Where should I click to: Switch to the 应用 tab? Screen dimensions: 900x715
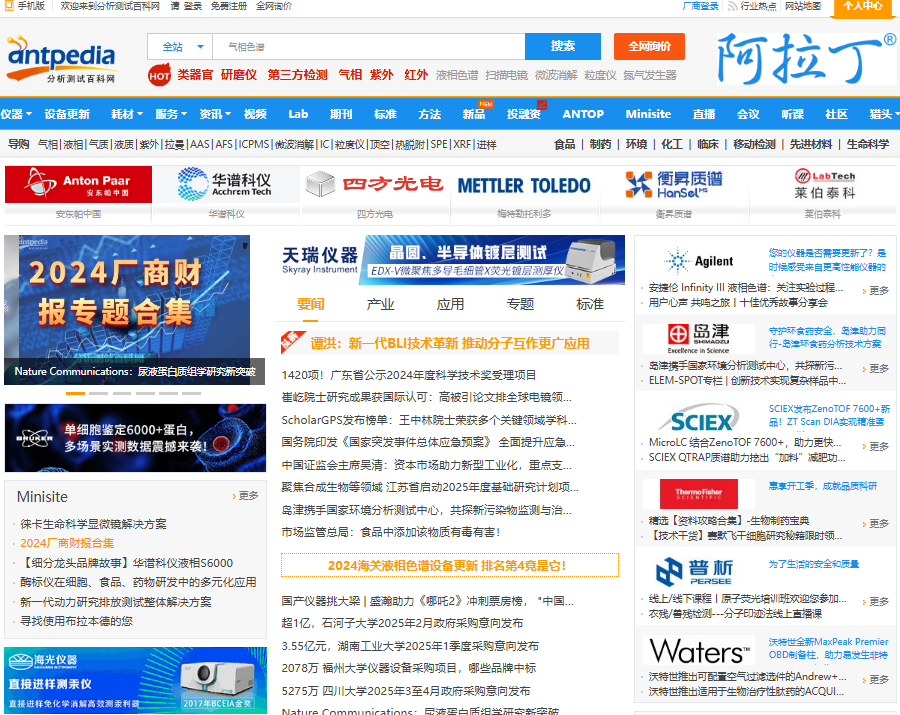(450, 304)
